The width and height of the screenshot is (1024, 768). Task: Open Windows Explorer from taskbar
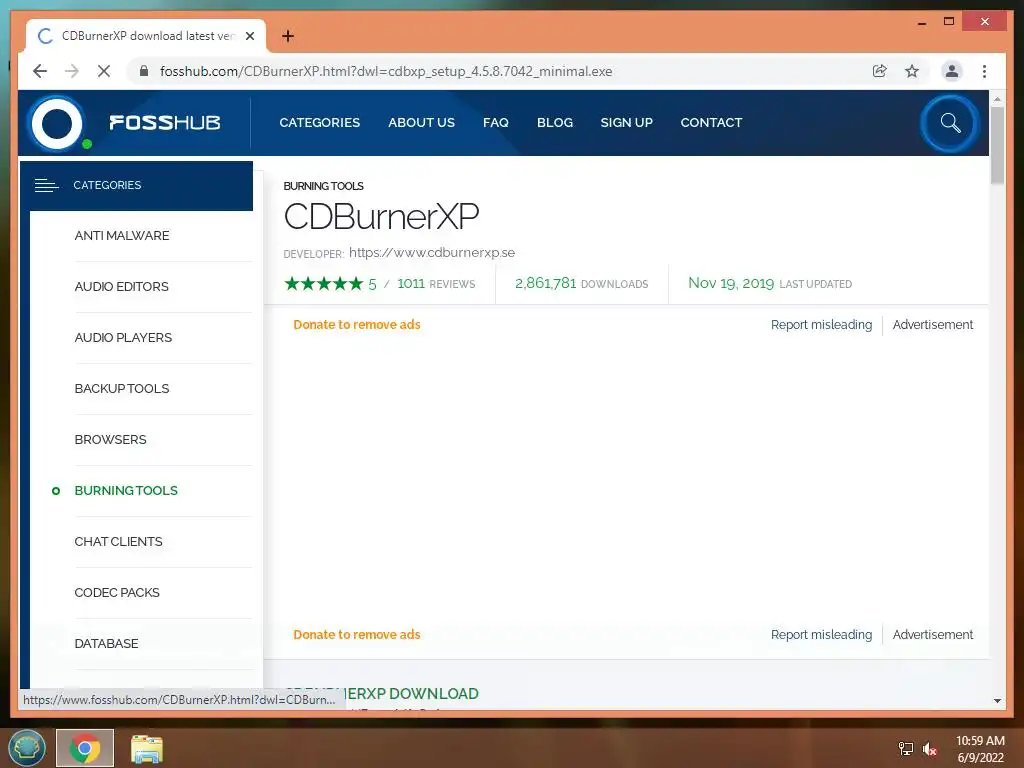(146, 748)
